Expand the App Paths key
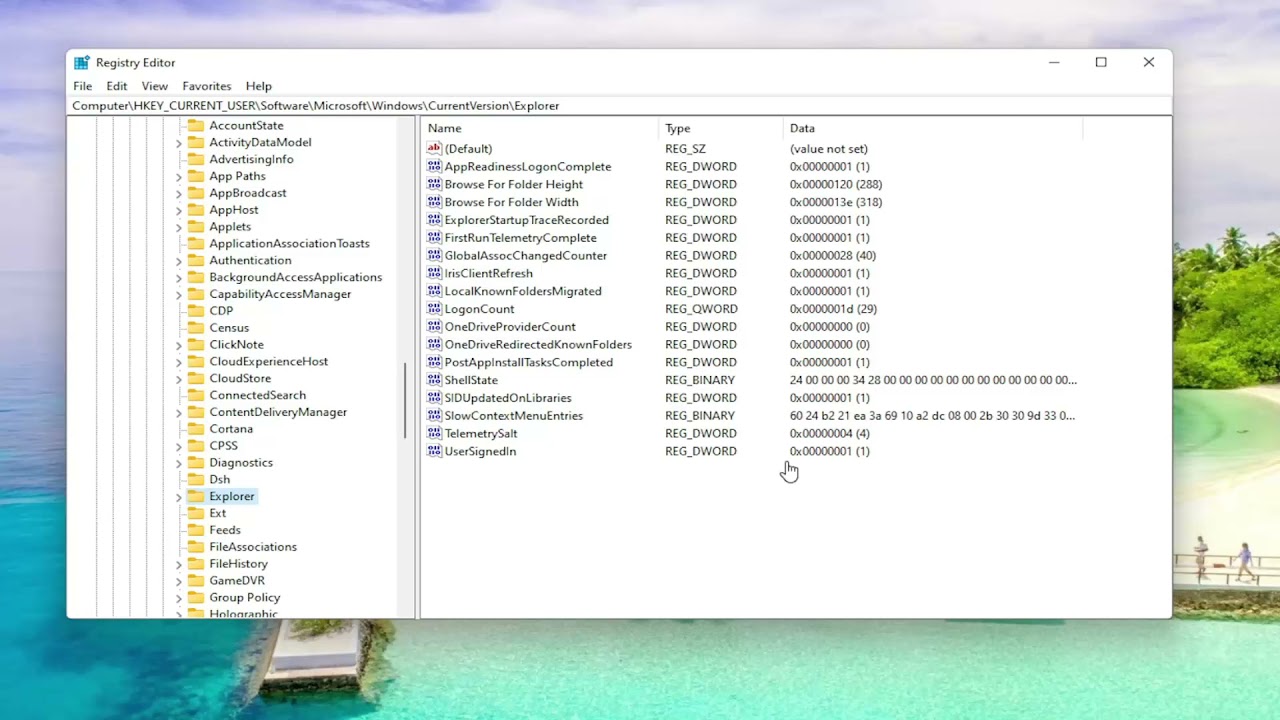 tap(179, 177)
